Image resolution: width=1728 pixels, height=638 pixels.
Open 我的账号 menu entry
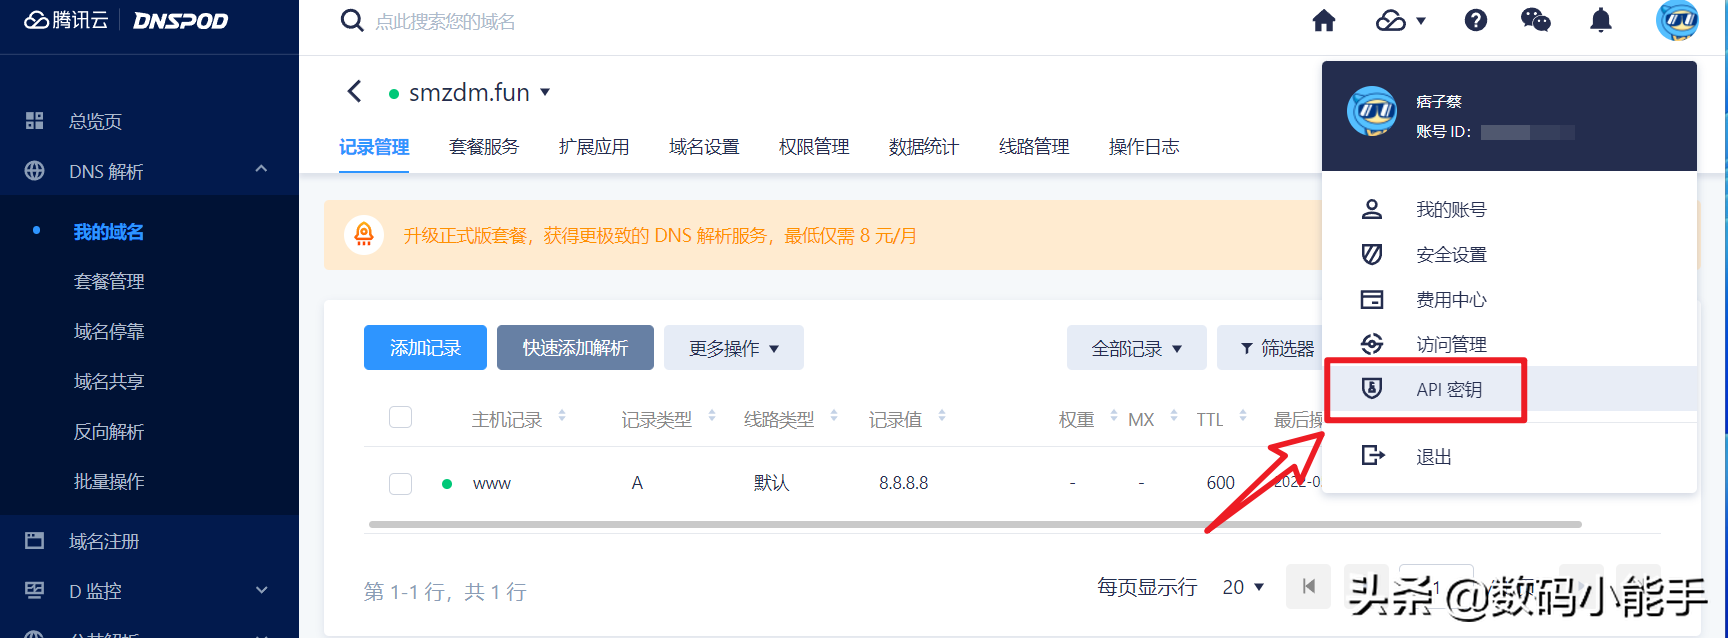tap(1510, 209)
